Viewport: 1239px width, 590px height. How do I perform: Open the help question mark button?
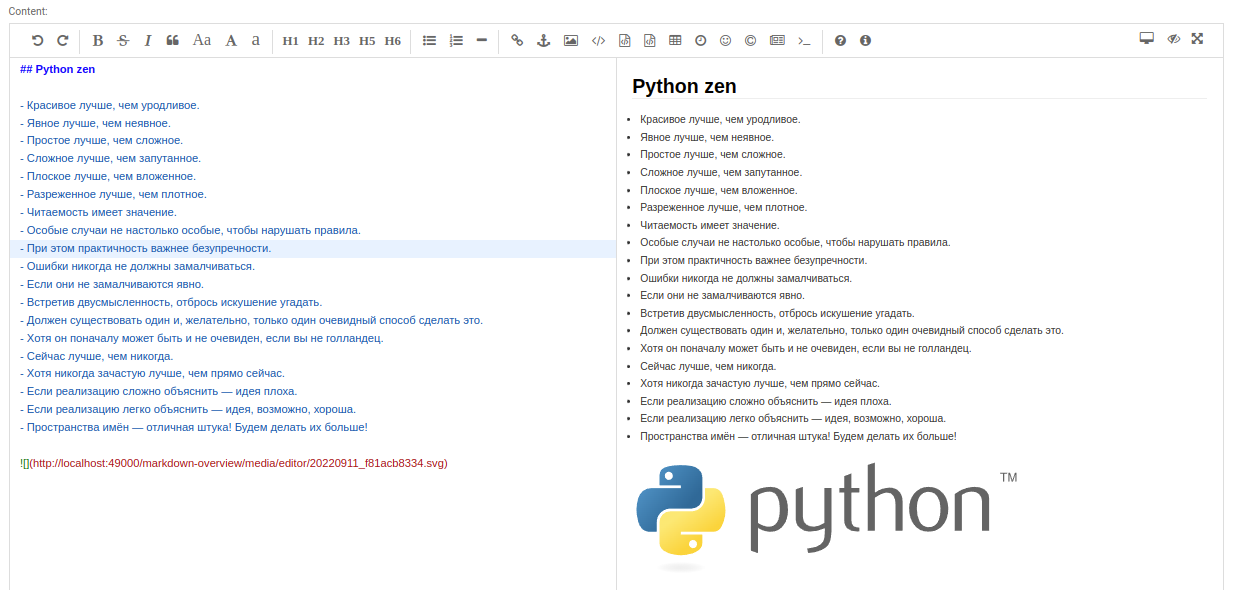coord(840,41)
